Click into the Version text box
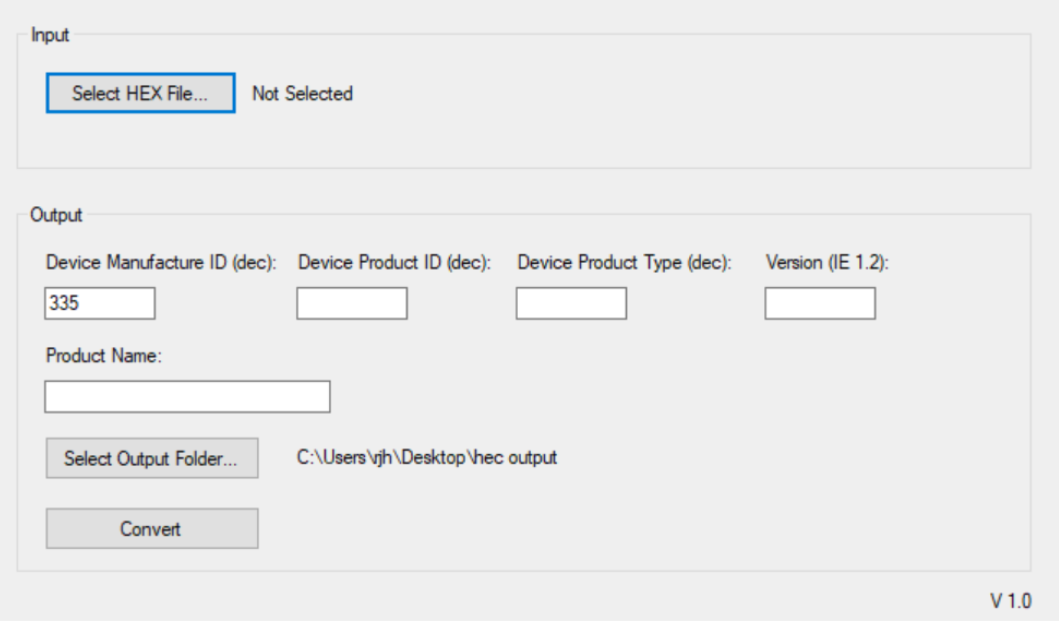The height and width of the screenshot is (621, 1059). (820, 303)
